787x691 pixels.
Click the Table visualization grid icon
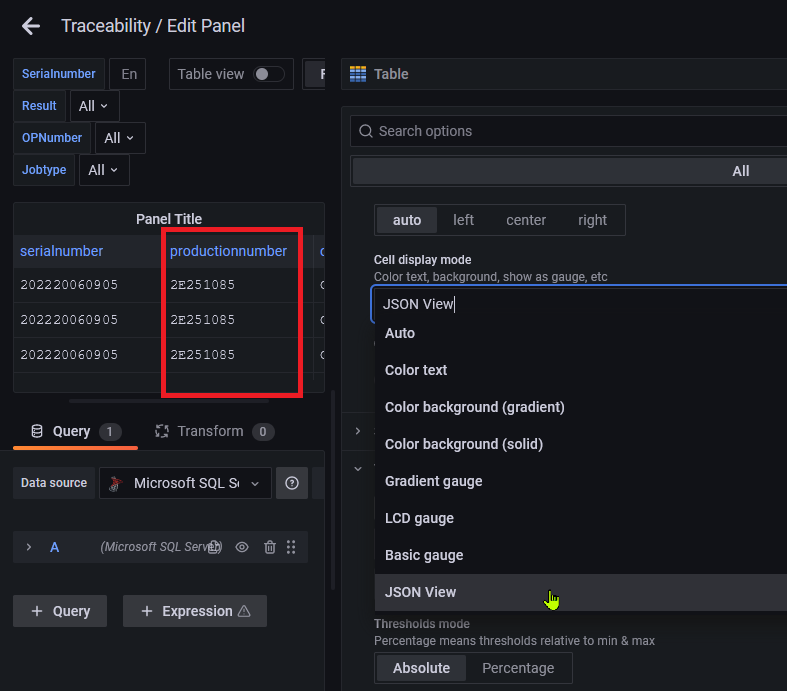pos(358,74)
